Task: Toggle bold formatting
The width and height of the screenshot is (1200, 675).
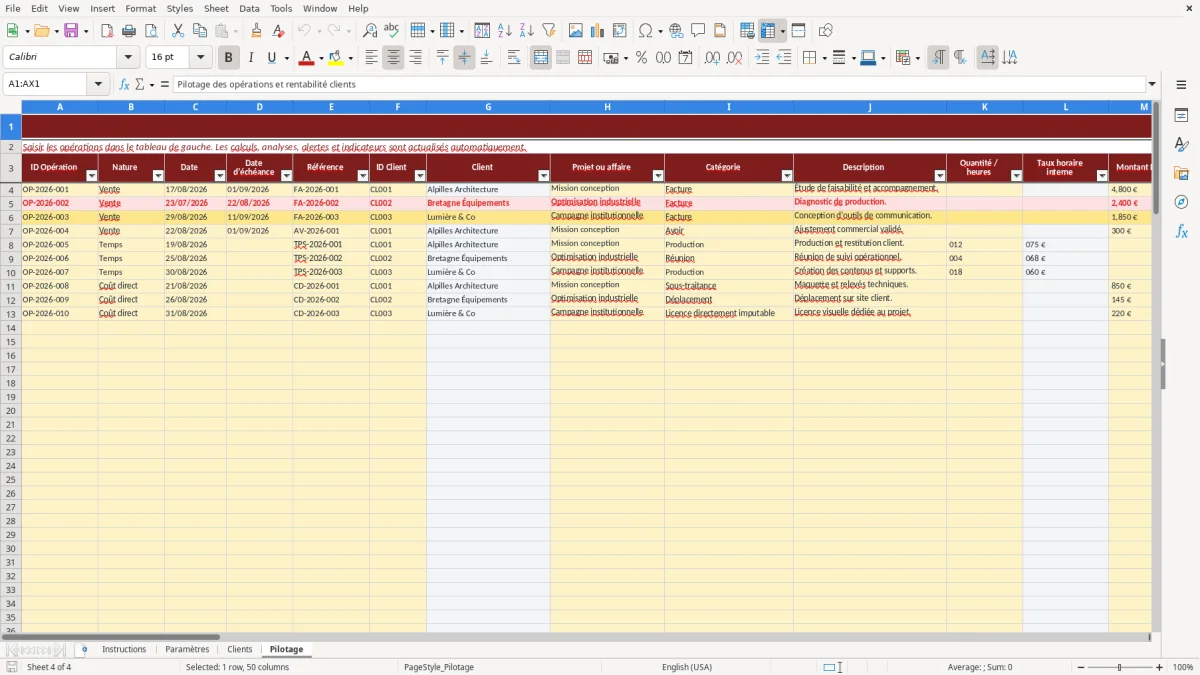Action: click(x=229, y=58)
